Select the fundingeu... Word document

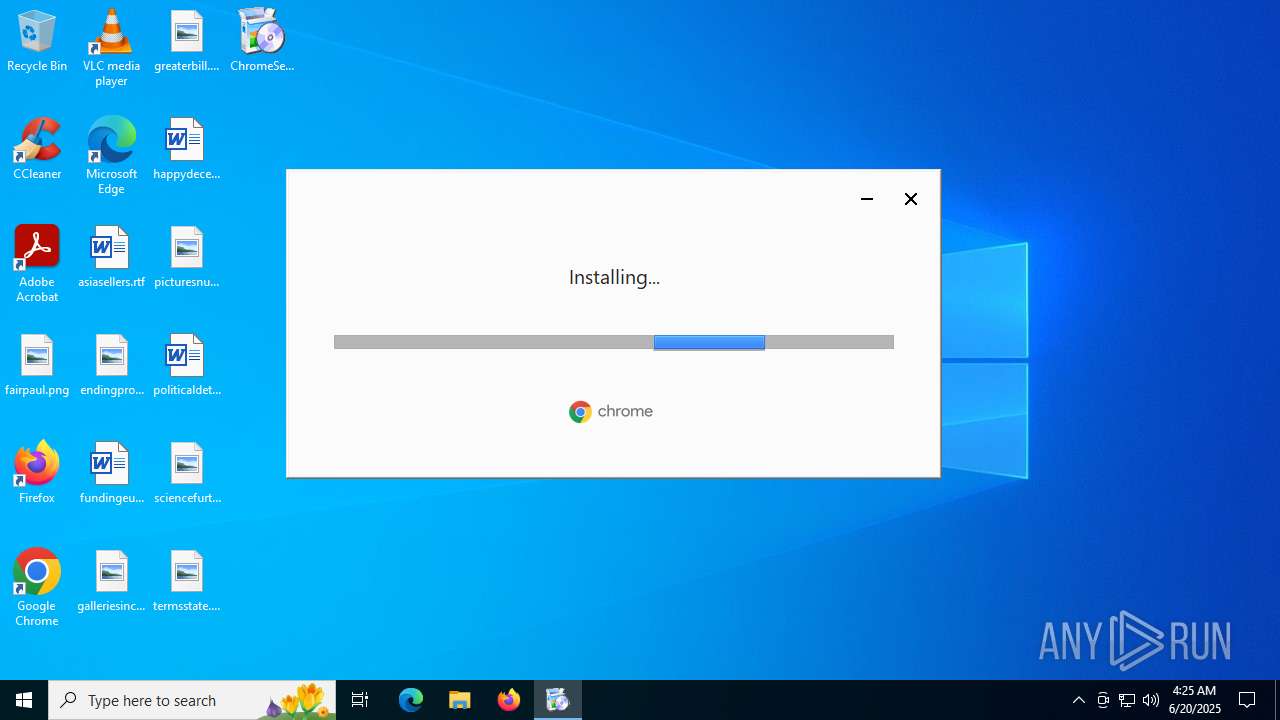(111, 474)
